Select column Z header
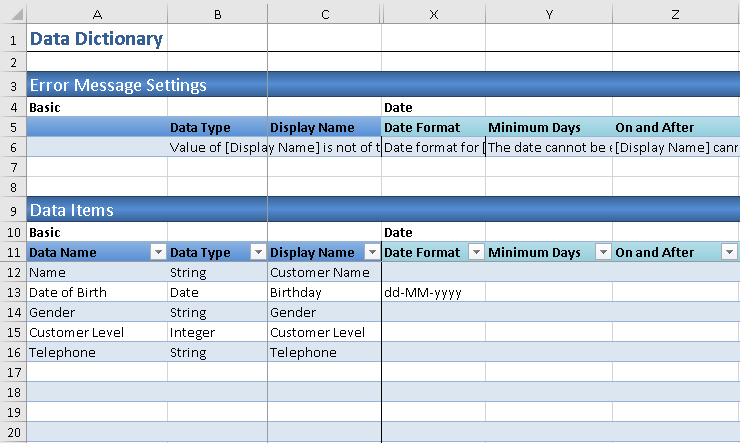 coord(676,14)
